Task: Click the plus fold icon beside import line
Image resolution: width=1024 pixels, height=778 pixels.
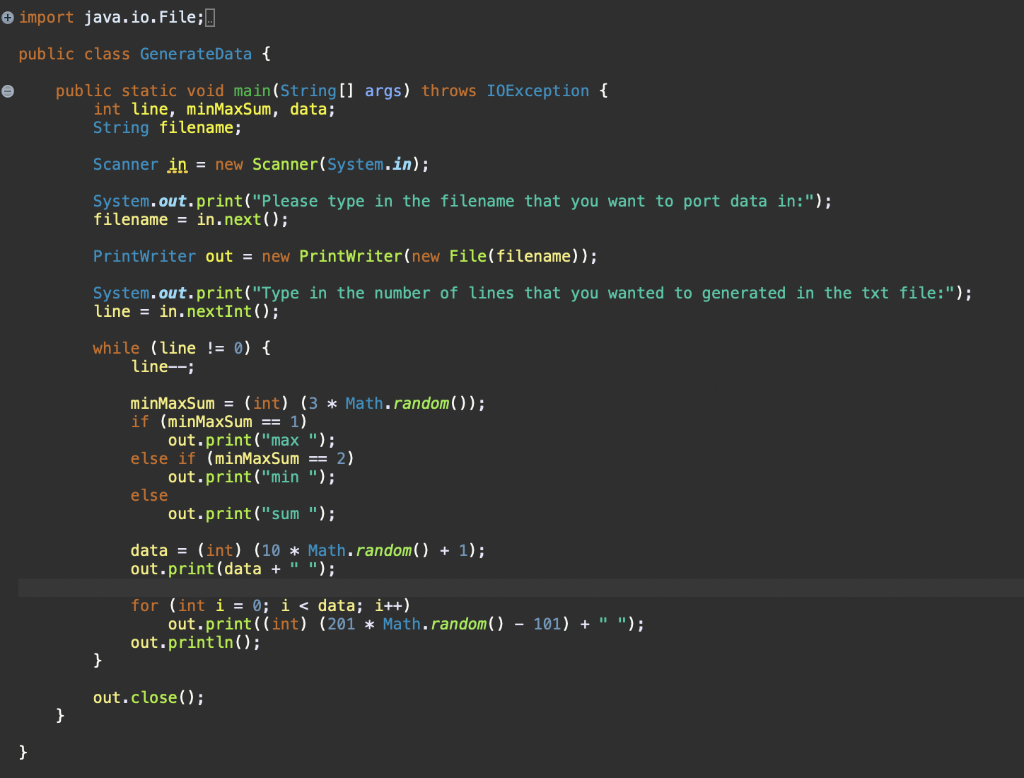Action: click(x=8, y=16)
